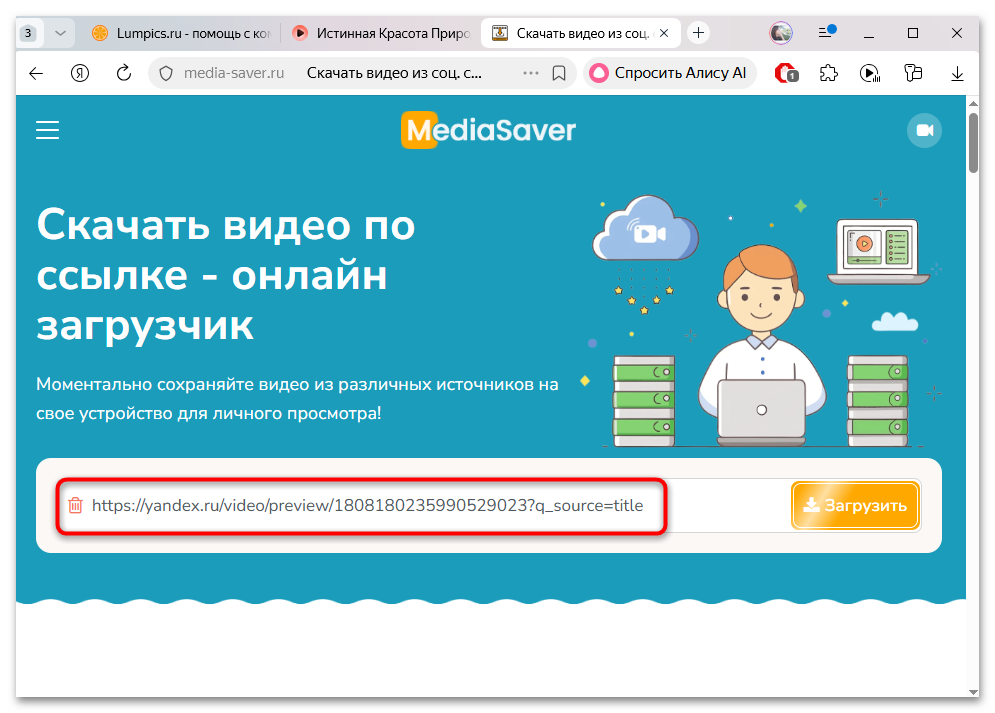This screenshot has width=995, height=713.
Task: Open the MediaSaver hamburger menu
Action: pos(48,130)
